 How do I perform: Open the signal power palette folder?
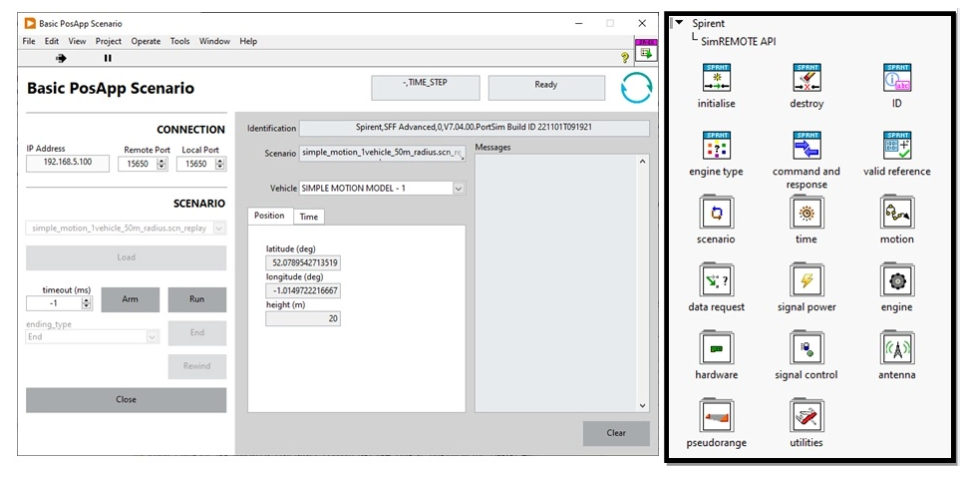point(807,280)
